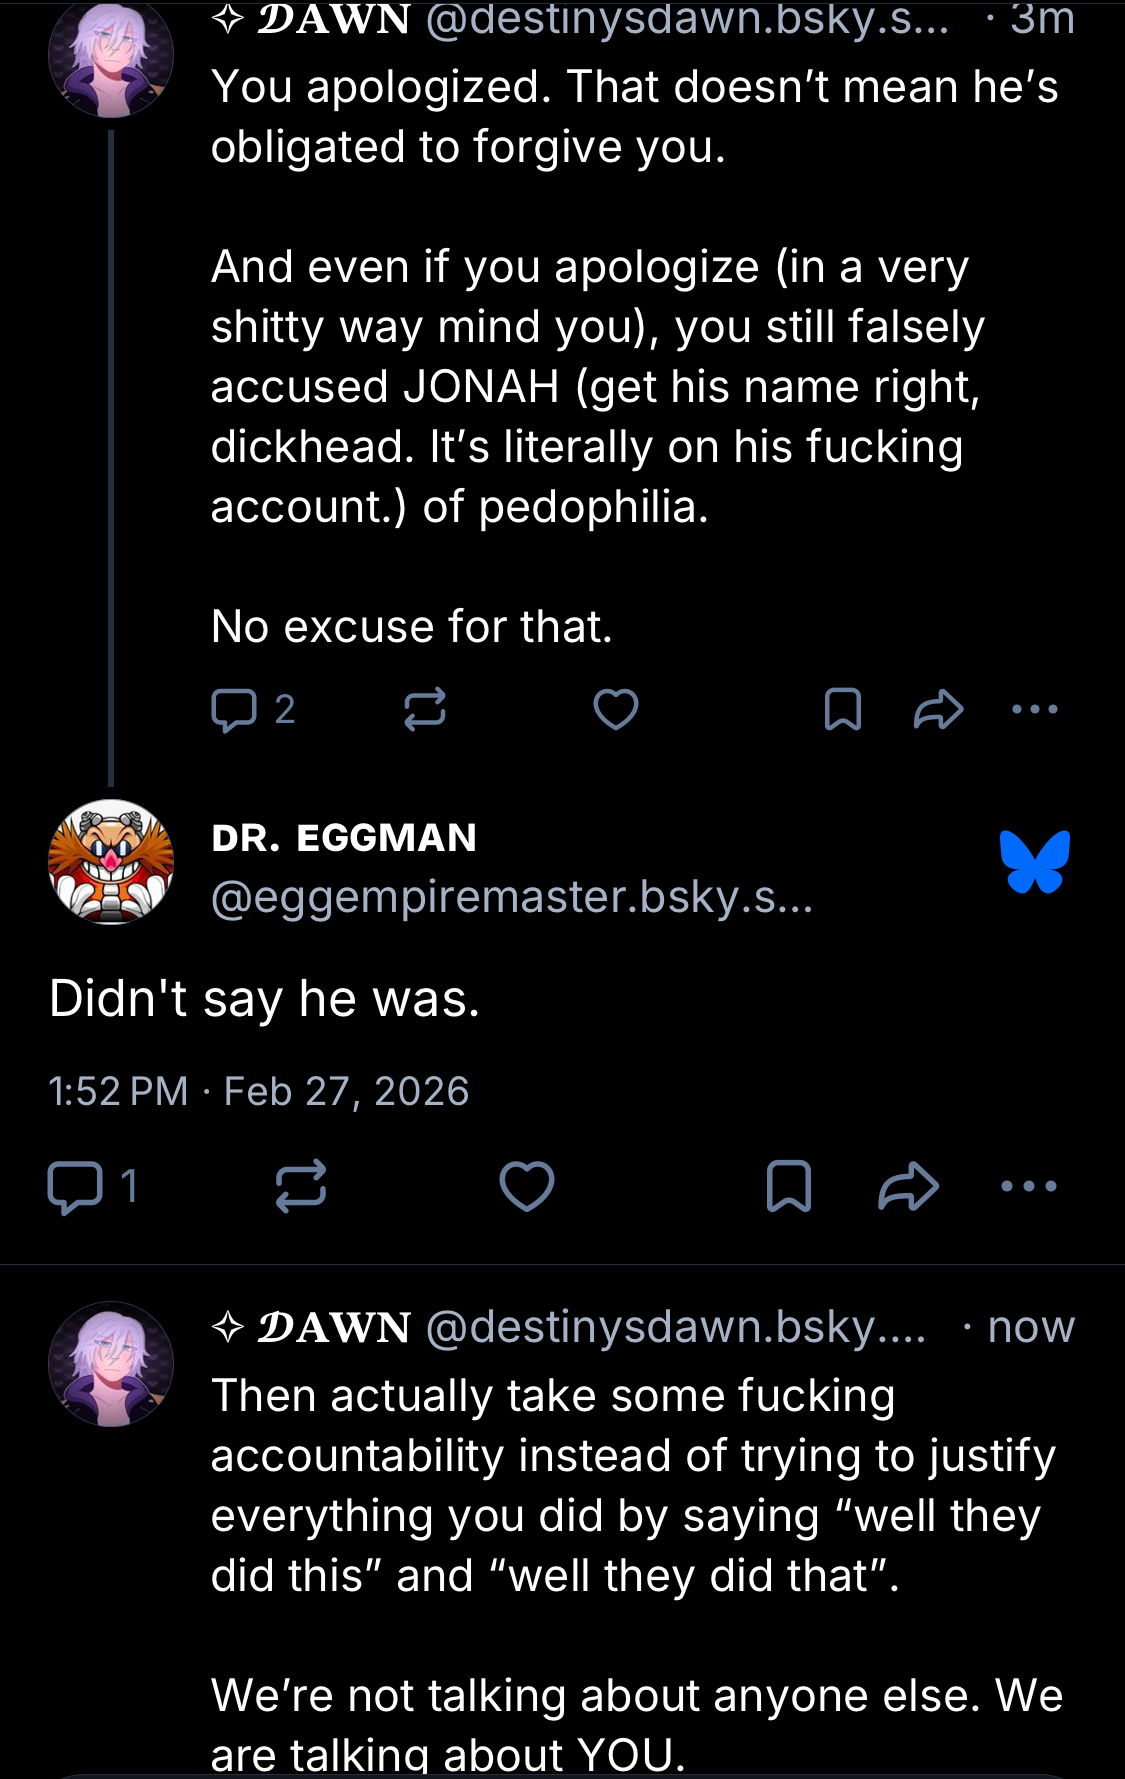Bookmark Dr. Eggman's post
The image size is (1125, 1779).
pos(788,1187)
